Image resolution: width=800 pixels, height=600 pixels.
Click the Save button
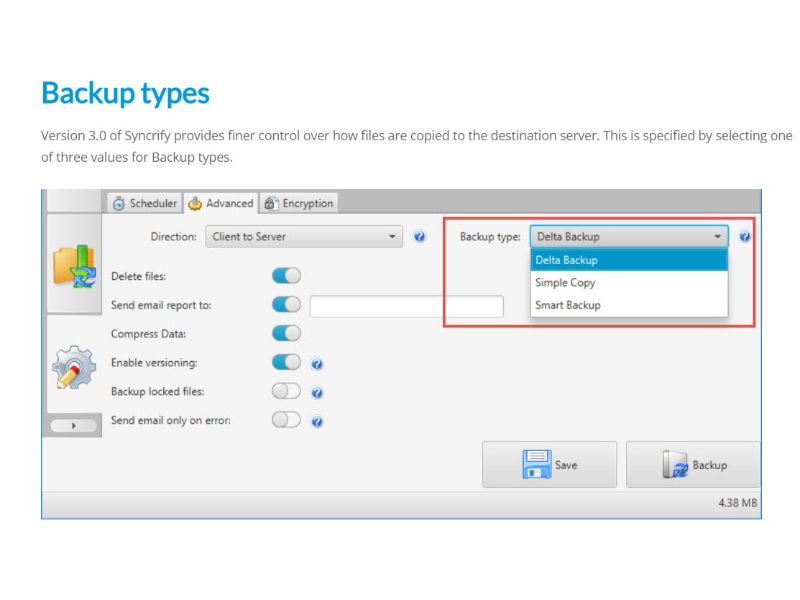549,465
